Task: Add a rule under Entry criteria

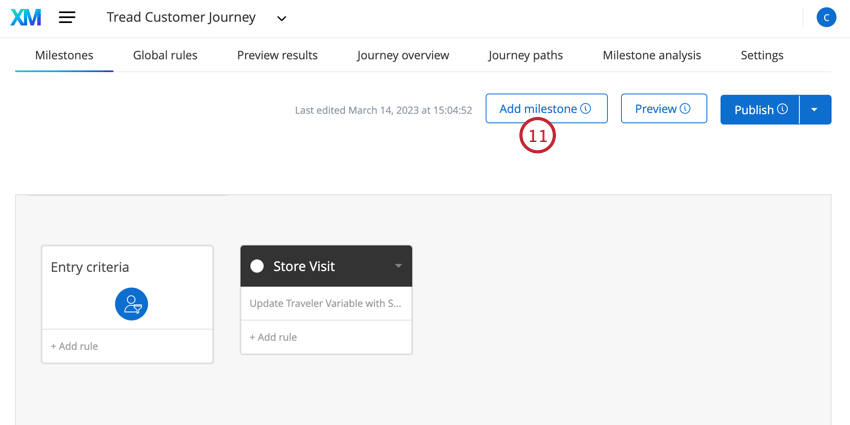Action: pos(74,346)
